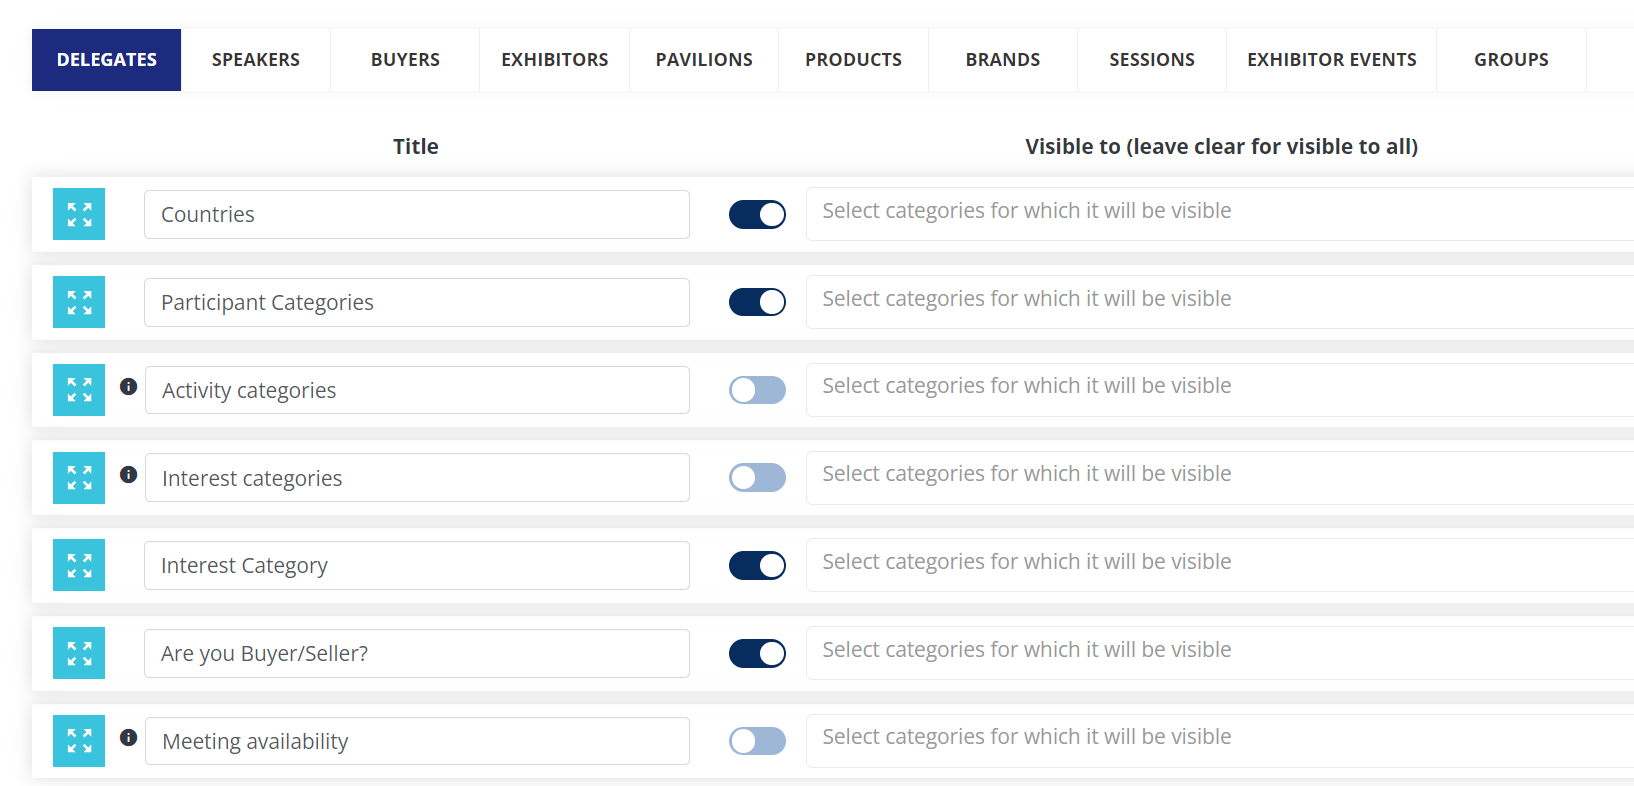
Task: Click the move icon beside Activity categories
Action: tap(79, 390)
